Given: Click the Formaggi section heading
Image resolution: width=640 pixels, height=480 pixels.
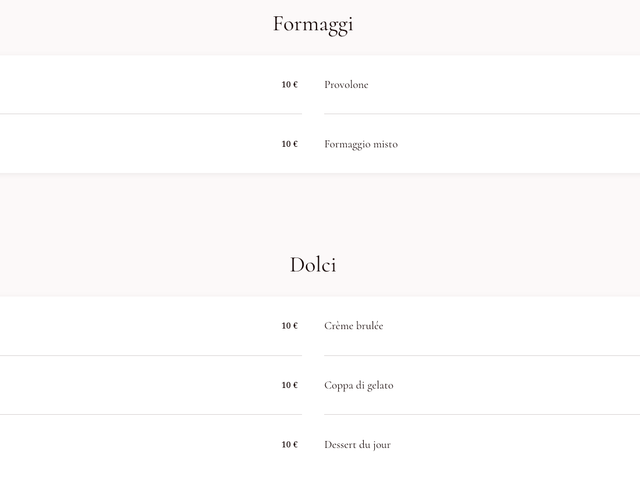Looking at the screenshot, I should 312,25.
